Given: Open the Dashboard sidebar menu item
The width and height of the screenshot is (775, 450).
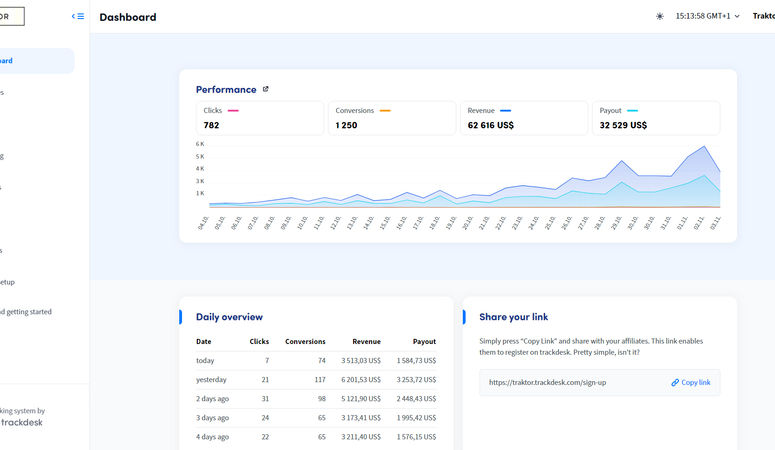Looking at the screenshot, I should coord(35,61).
